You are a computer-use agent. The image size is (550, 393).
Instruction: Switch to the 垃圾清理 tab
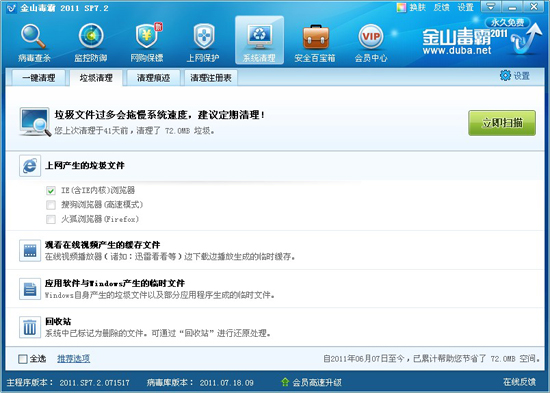96,78
